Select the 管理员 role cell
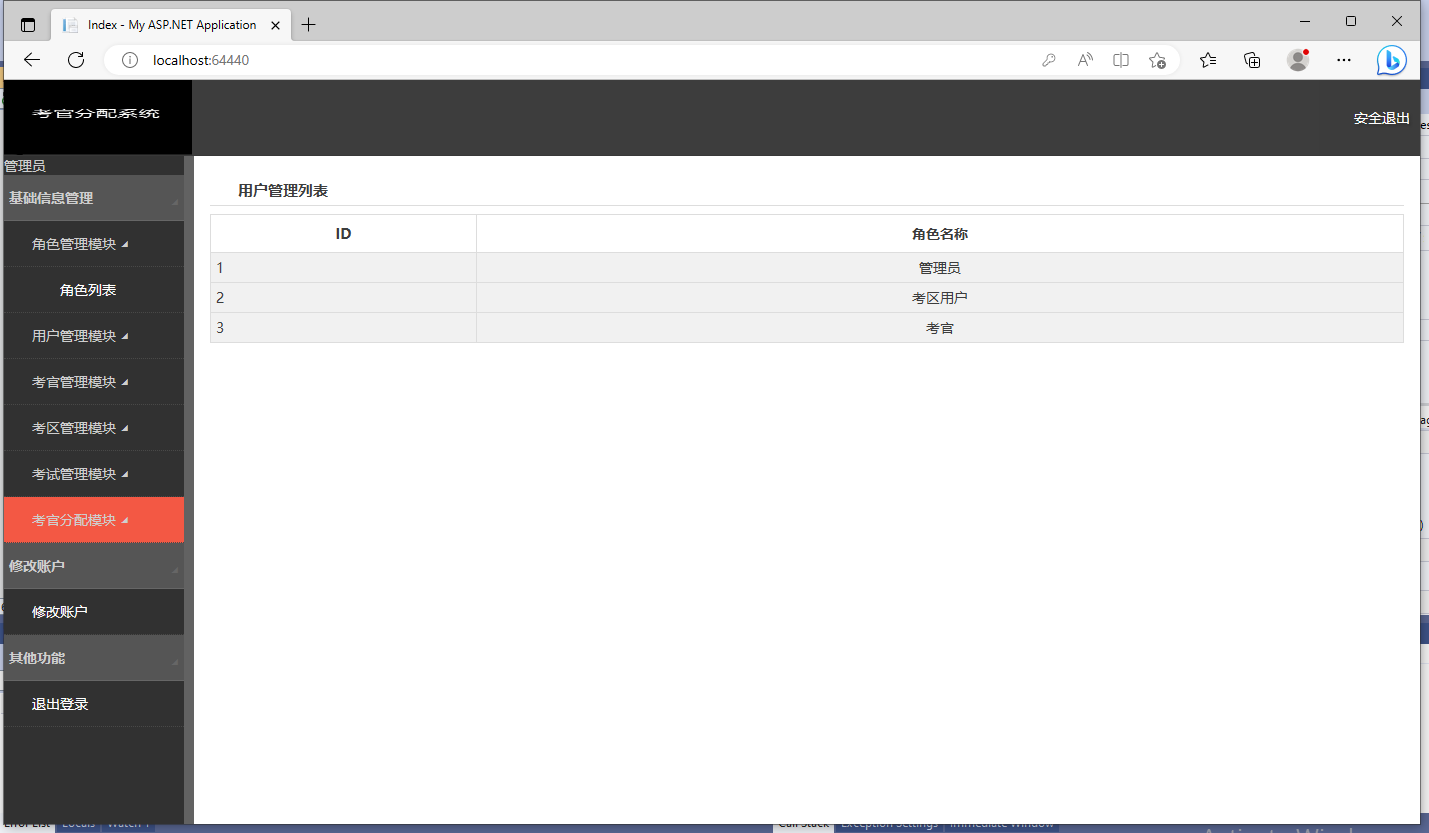Image resolution: width=1429 pixels, height=833 pixels. click(x=940, y=268)
